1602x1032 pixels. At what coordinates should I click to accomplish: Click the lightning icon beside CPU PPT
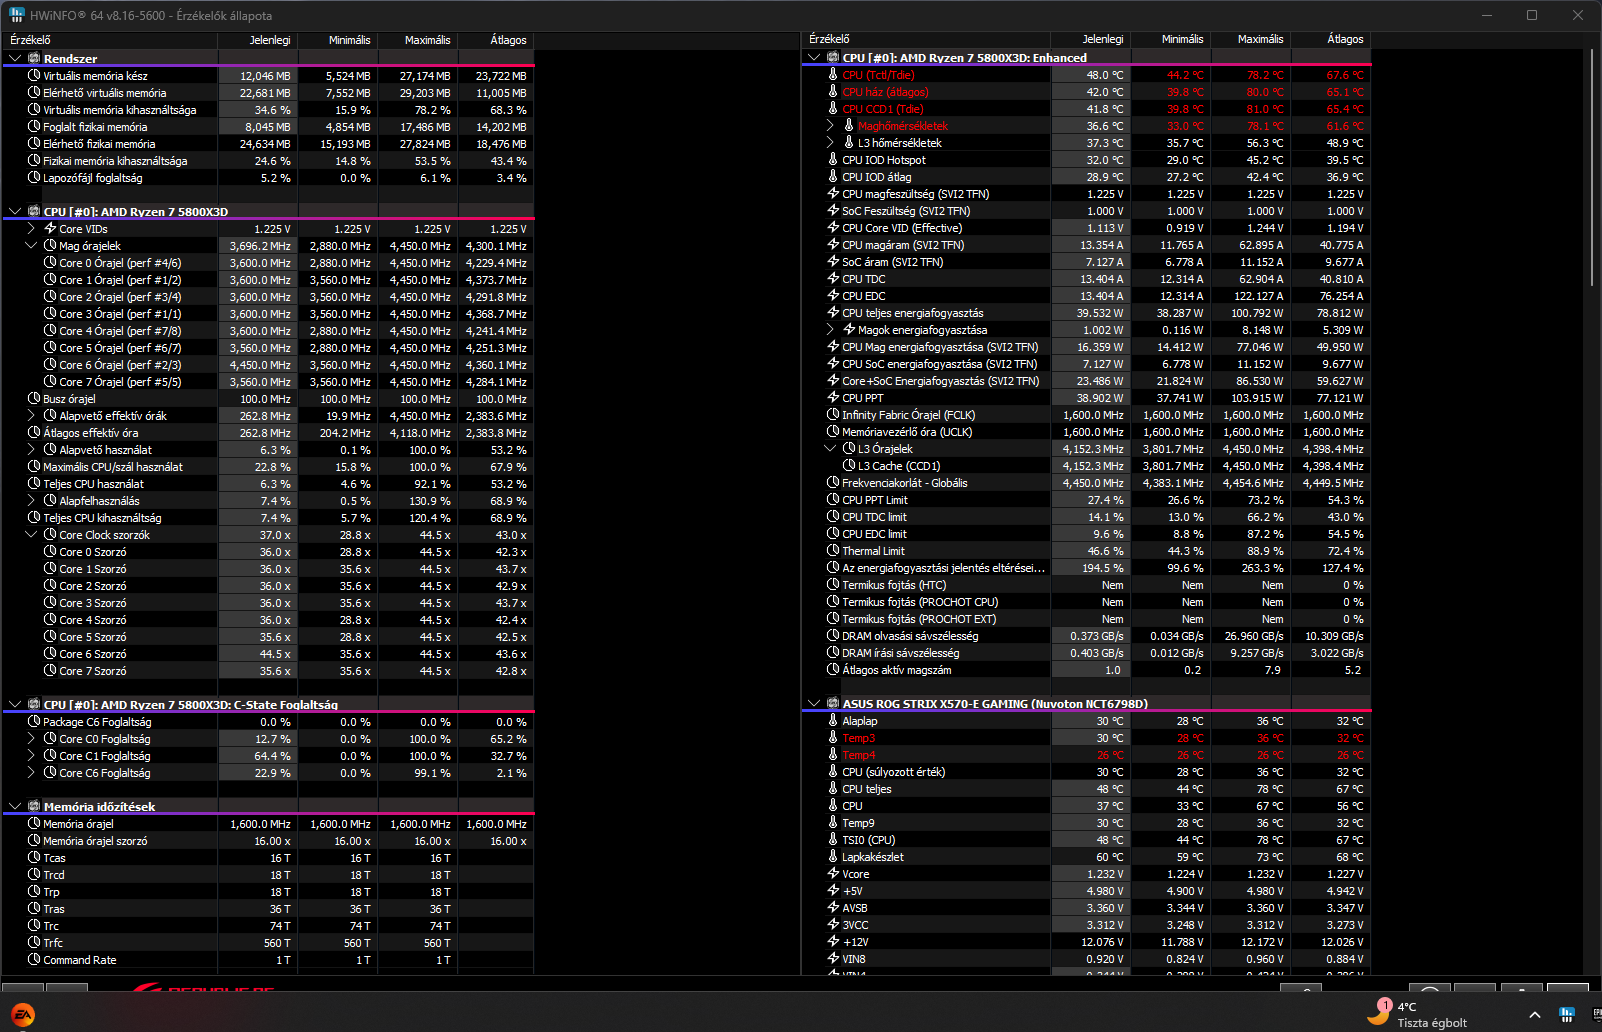pos(833,398)
